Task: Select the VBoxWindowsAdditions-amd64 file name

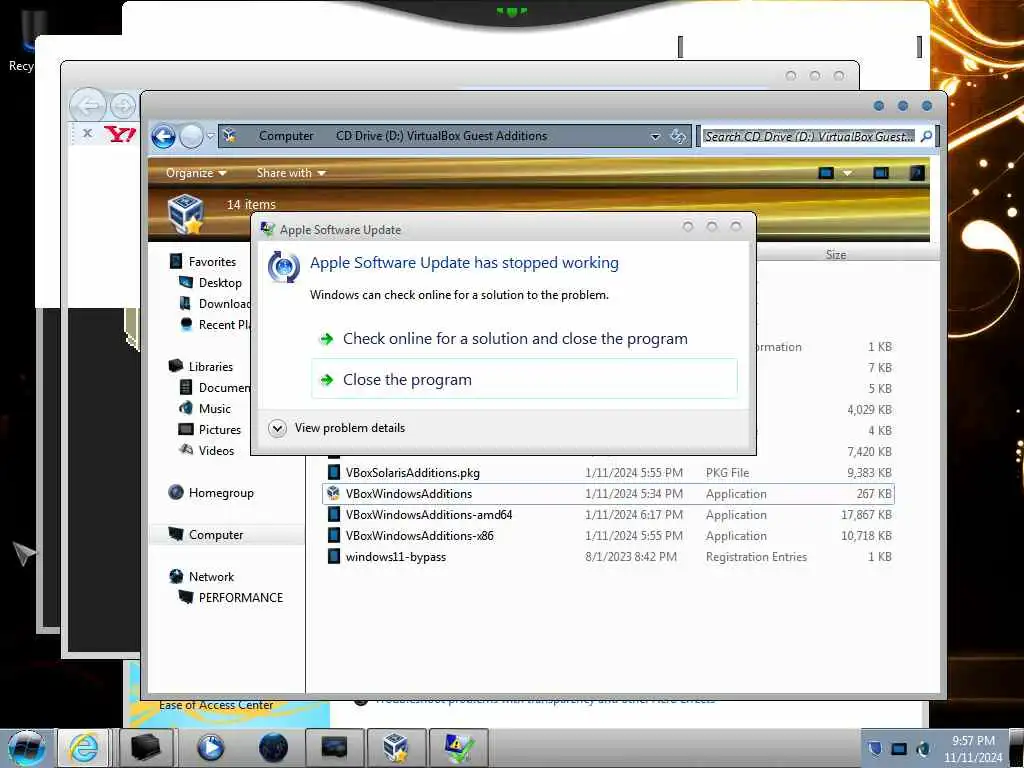Action: (428, 515)
